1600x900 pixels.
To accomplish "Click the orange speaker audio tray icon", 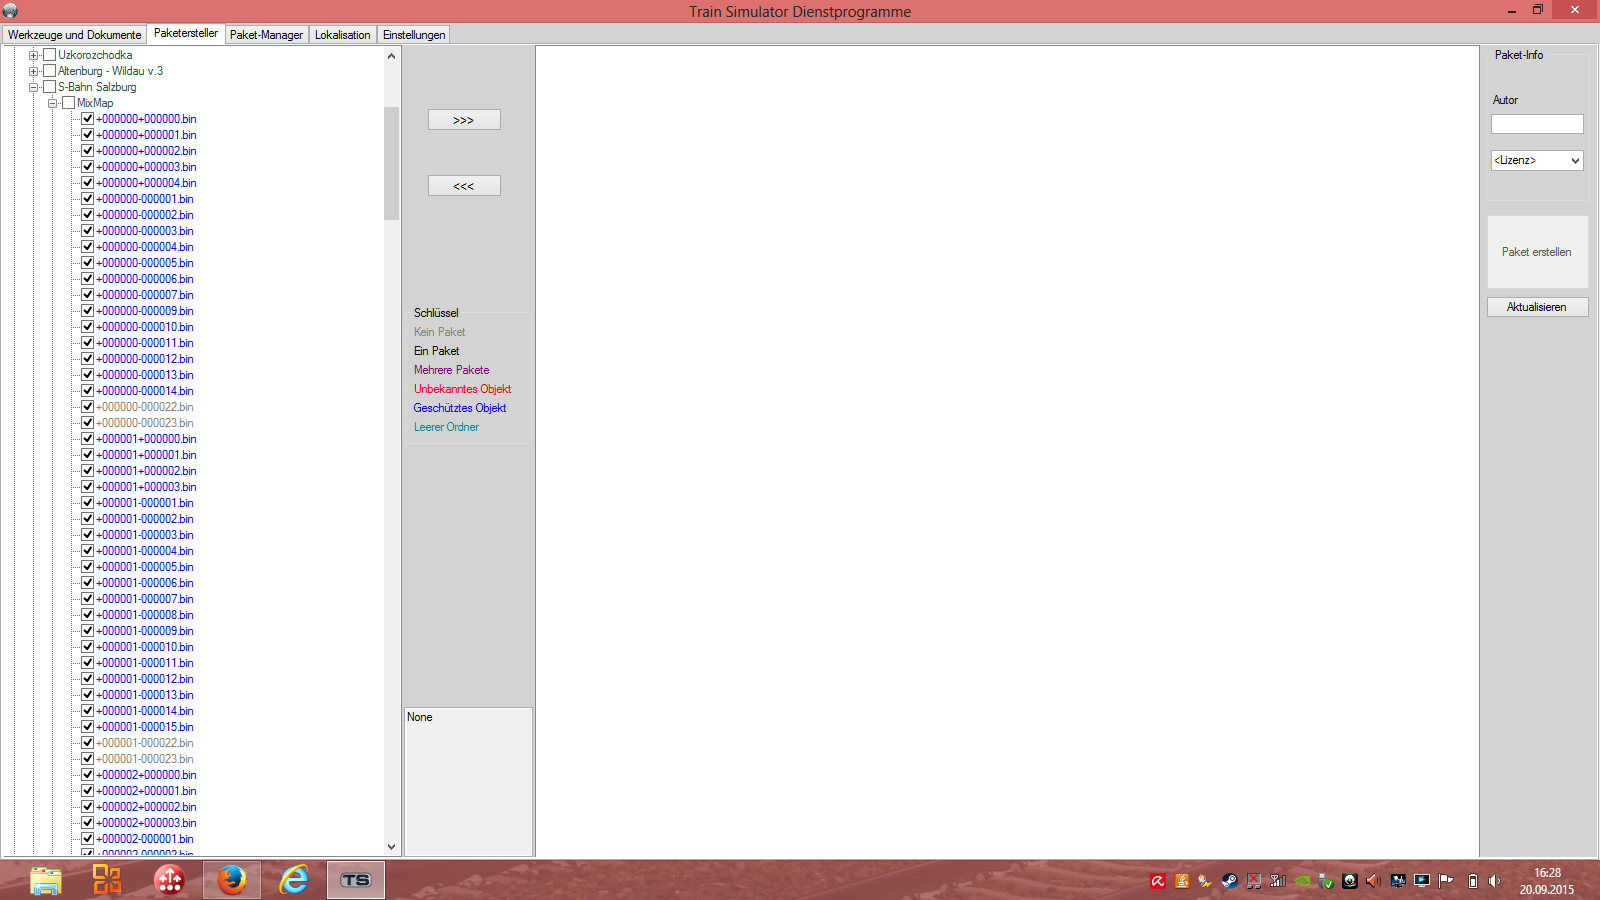I will (x=1374, y=881).
